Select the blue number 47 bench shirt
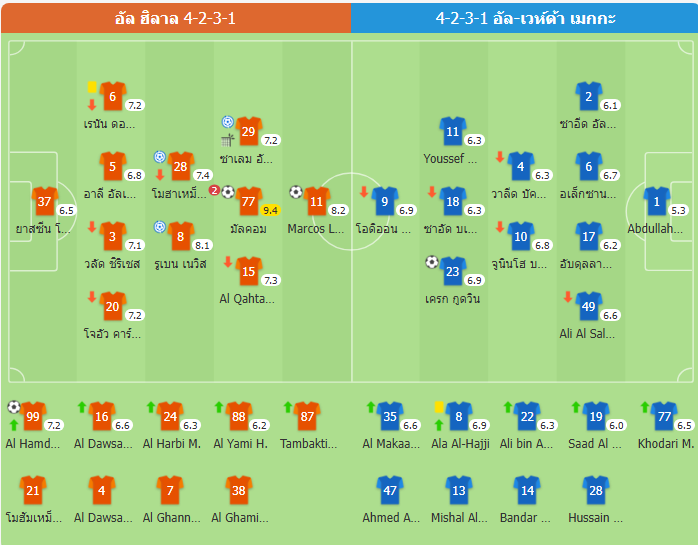The image size is (698, 545). tap(390, 490)
